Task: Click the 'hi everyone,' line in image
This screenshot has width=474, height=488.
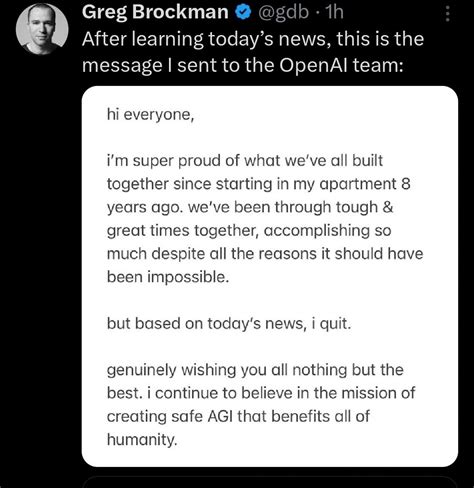Action: tap(150, 115)
